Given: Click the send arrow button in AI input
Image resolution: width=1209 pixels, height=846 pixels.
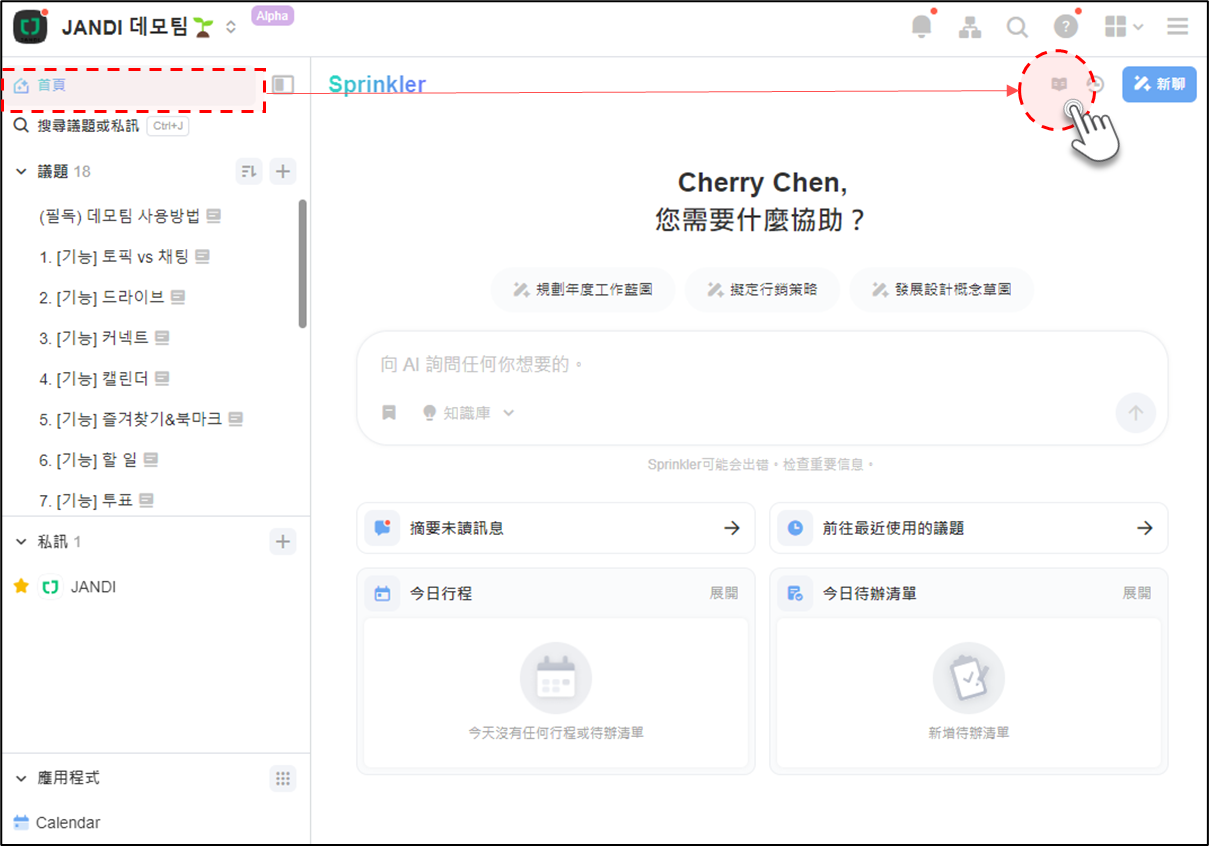Looking at the screenshot, I should point(1135,412).
